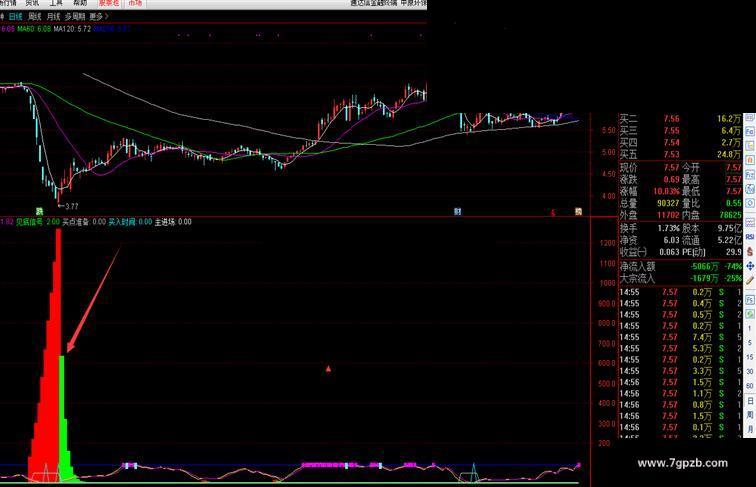Expand the 更多 period options

98,16
